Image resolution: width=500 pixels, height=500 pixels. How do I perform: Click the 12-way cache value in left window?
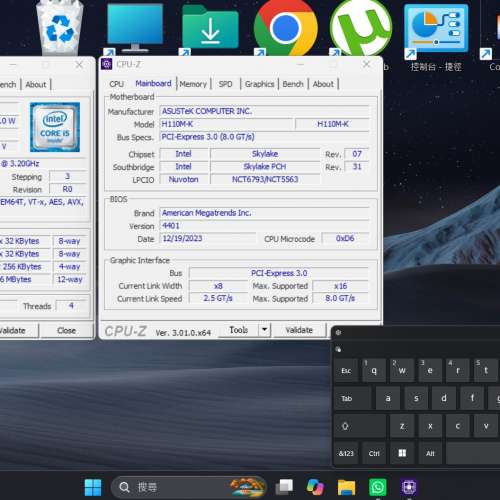tap(69, 279)
